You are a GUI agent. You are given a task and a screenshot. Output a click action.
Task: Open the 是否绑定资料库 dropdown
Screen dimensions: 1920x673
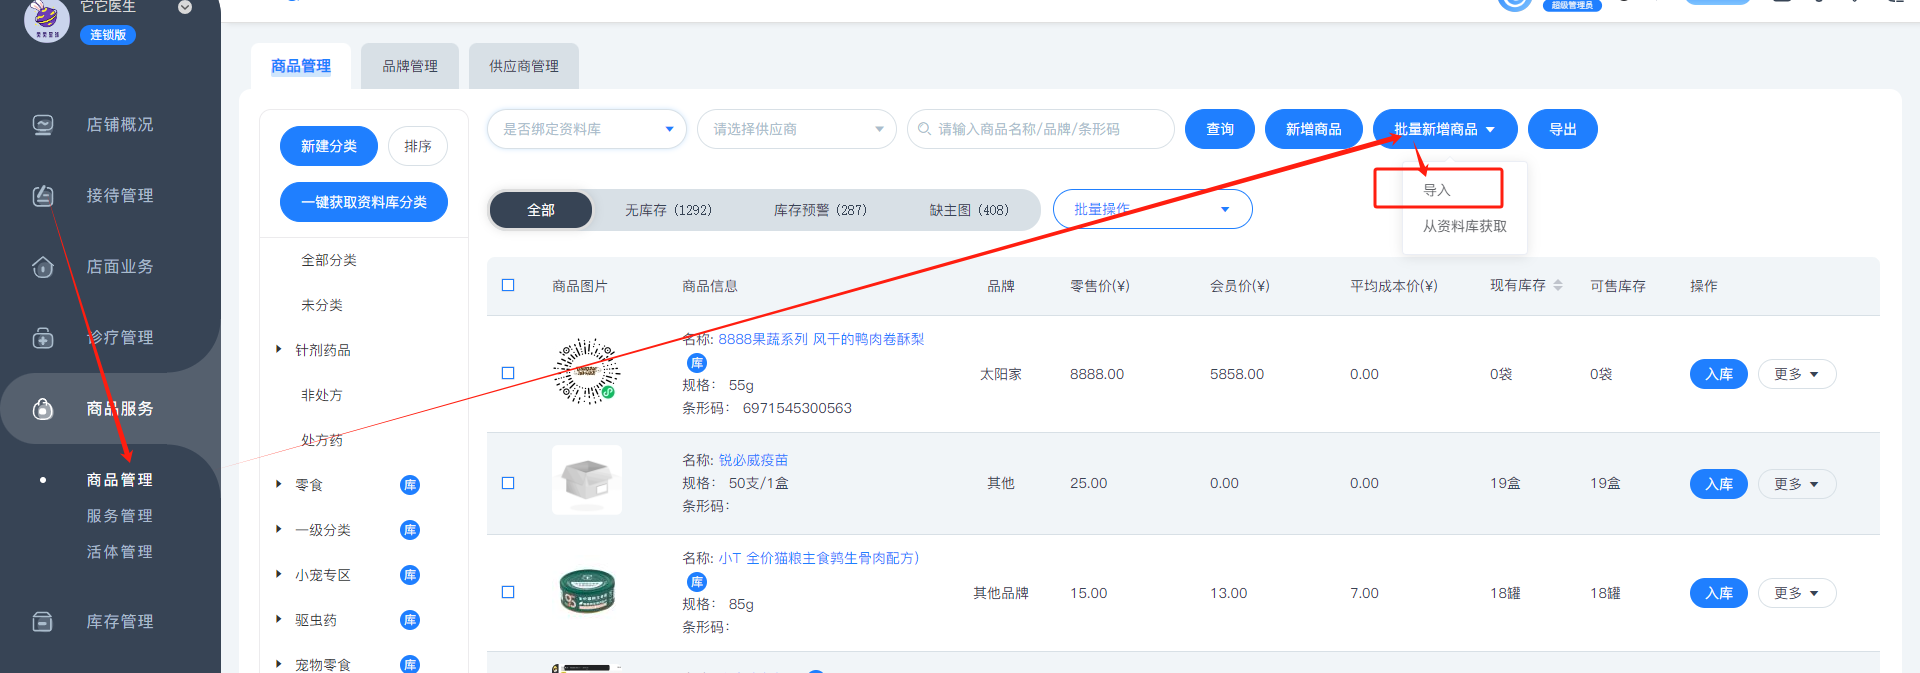pos(586,129)
